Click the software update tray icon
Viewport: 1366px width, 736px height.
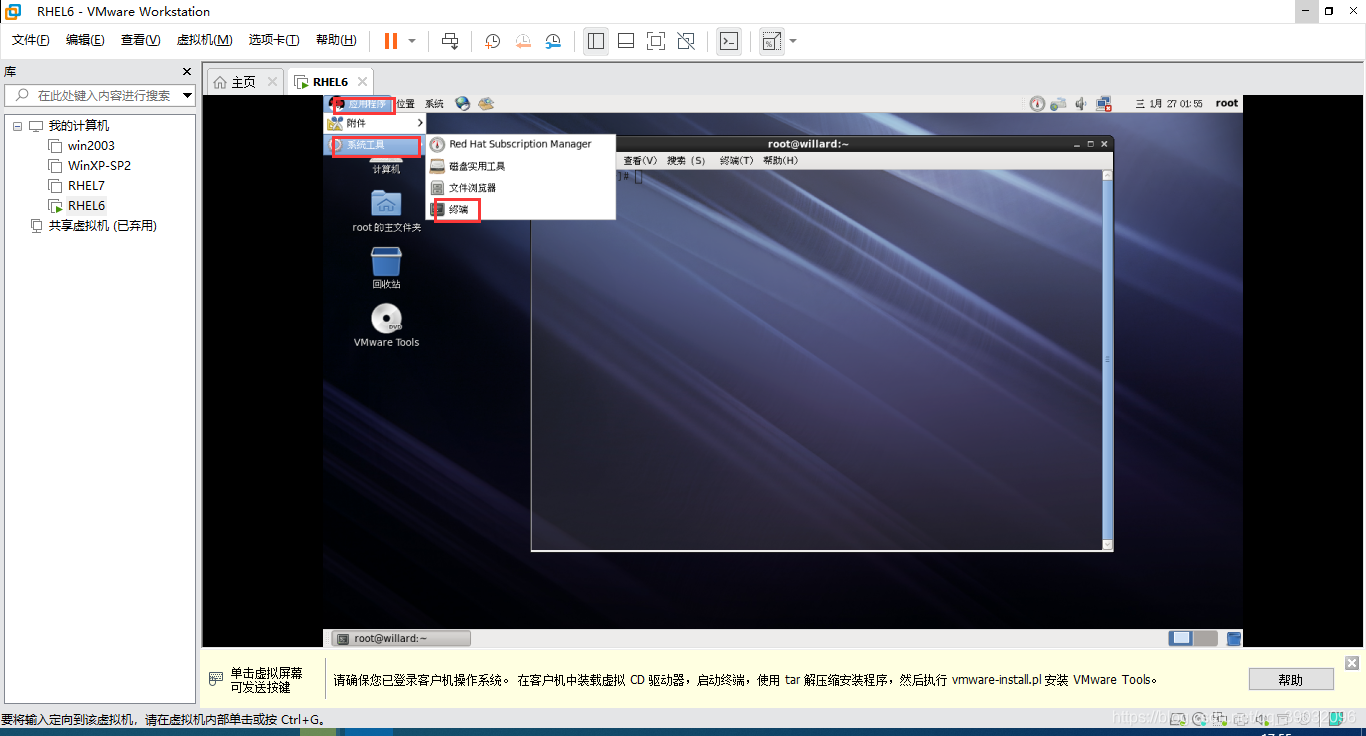[x=1059, y=103]
